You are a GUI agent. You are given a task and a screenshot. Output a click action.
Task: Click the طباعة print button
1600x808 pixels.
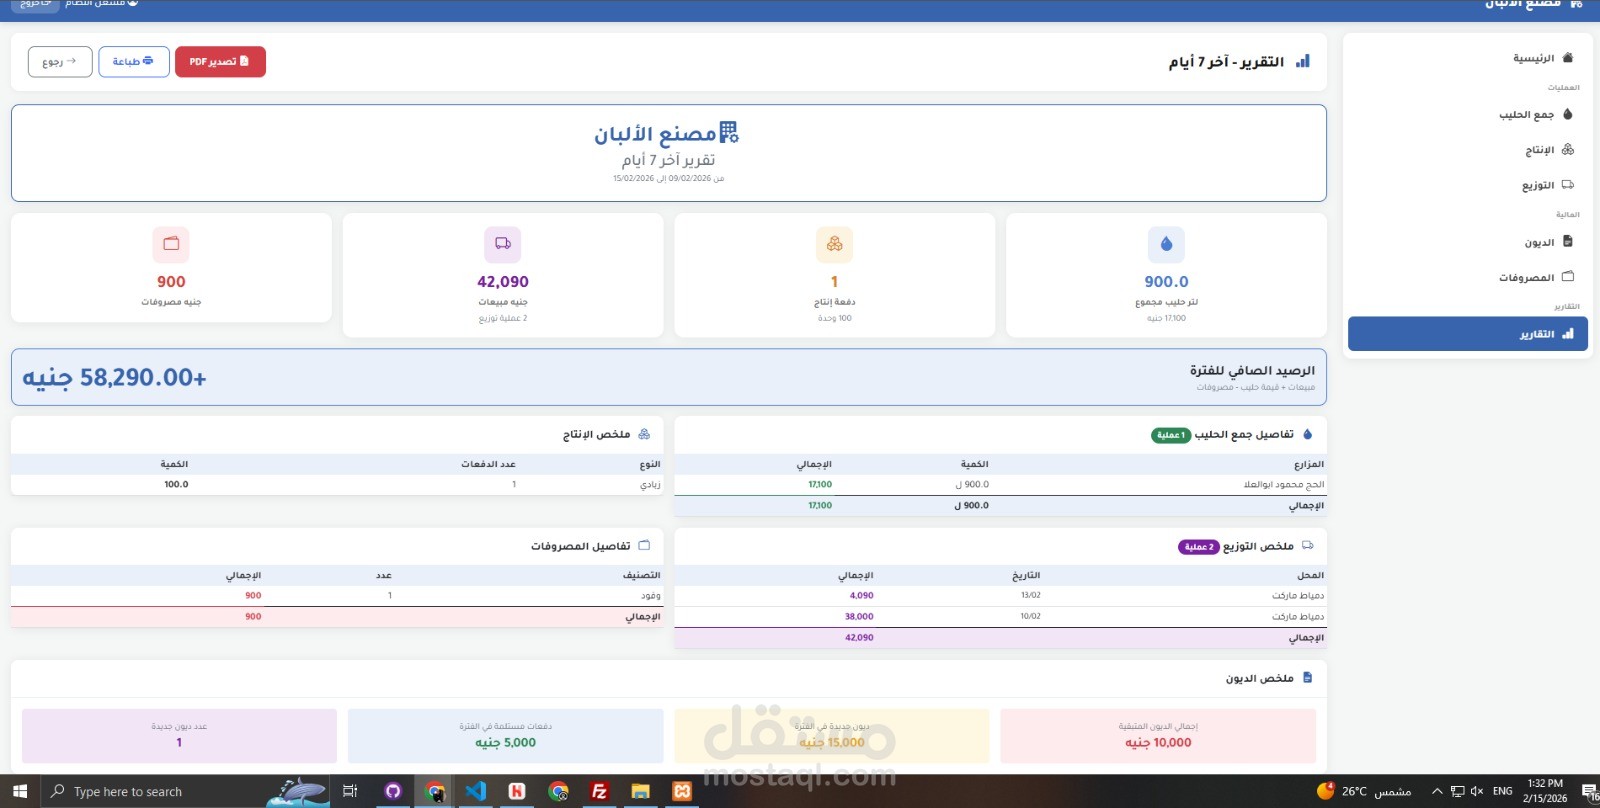point(134,61)
